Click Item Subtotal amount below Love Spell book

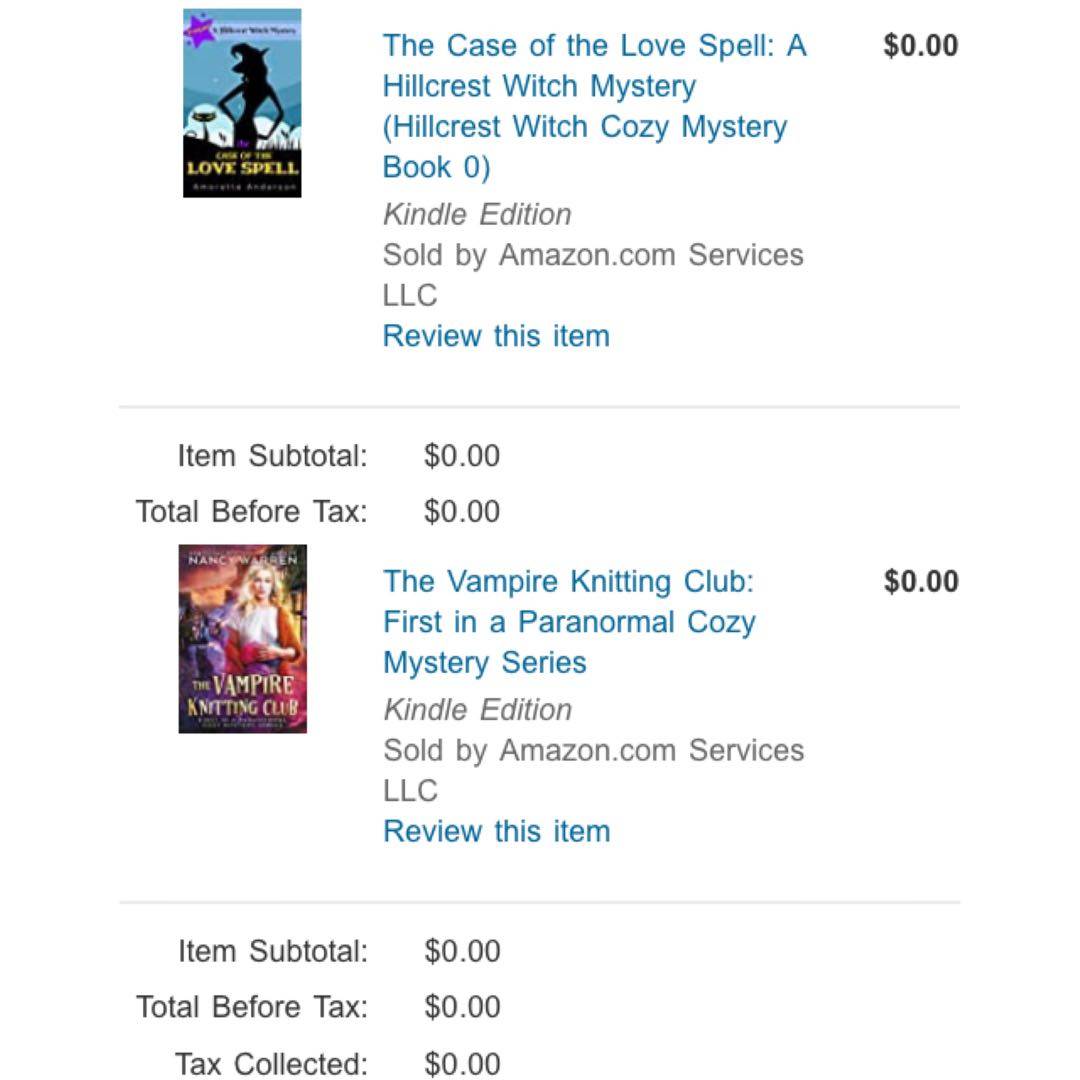[x=462, y=456]
